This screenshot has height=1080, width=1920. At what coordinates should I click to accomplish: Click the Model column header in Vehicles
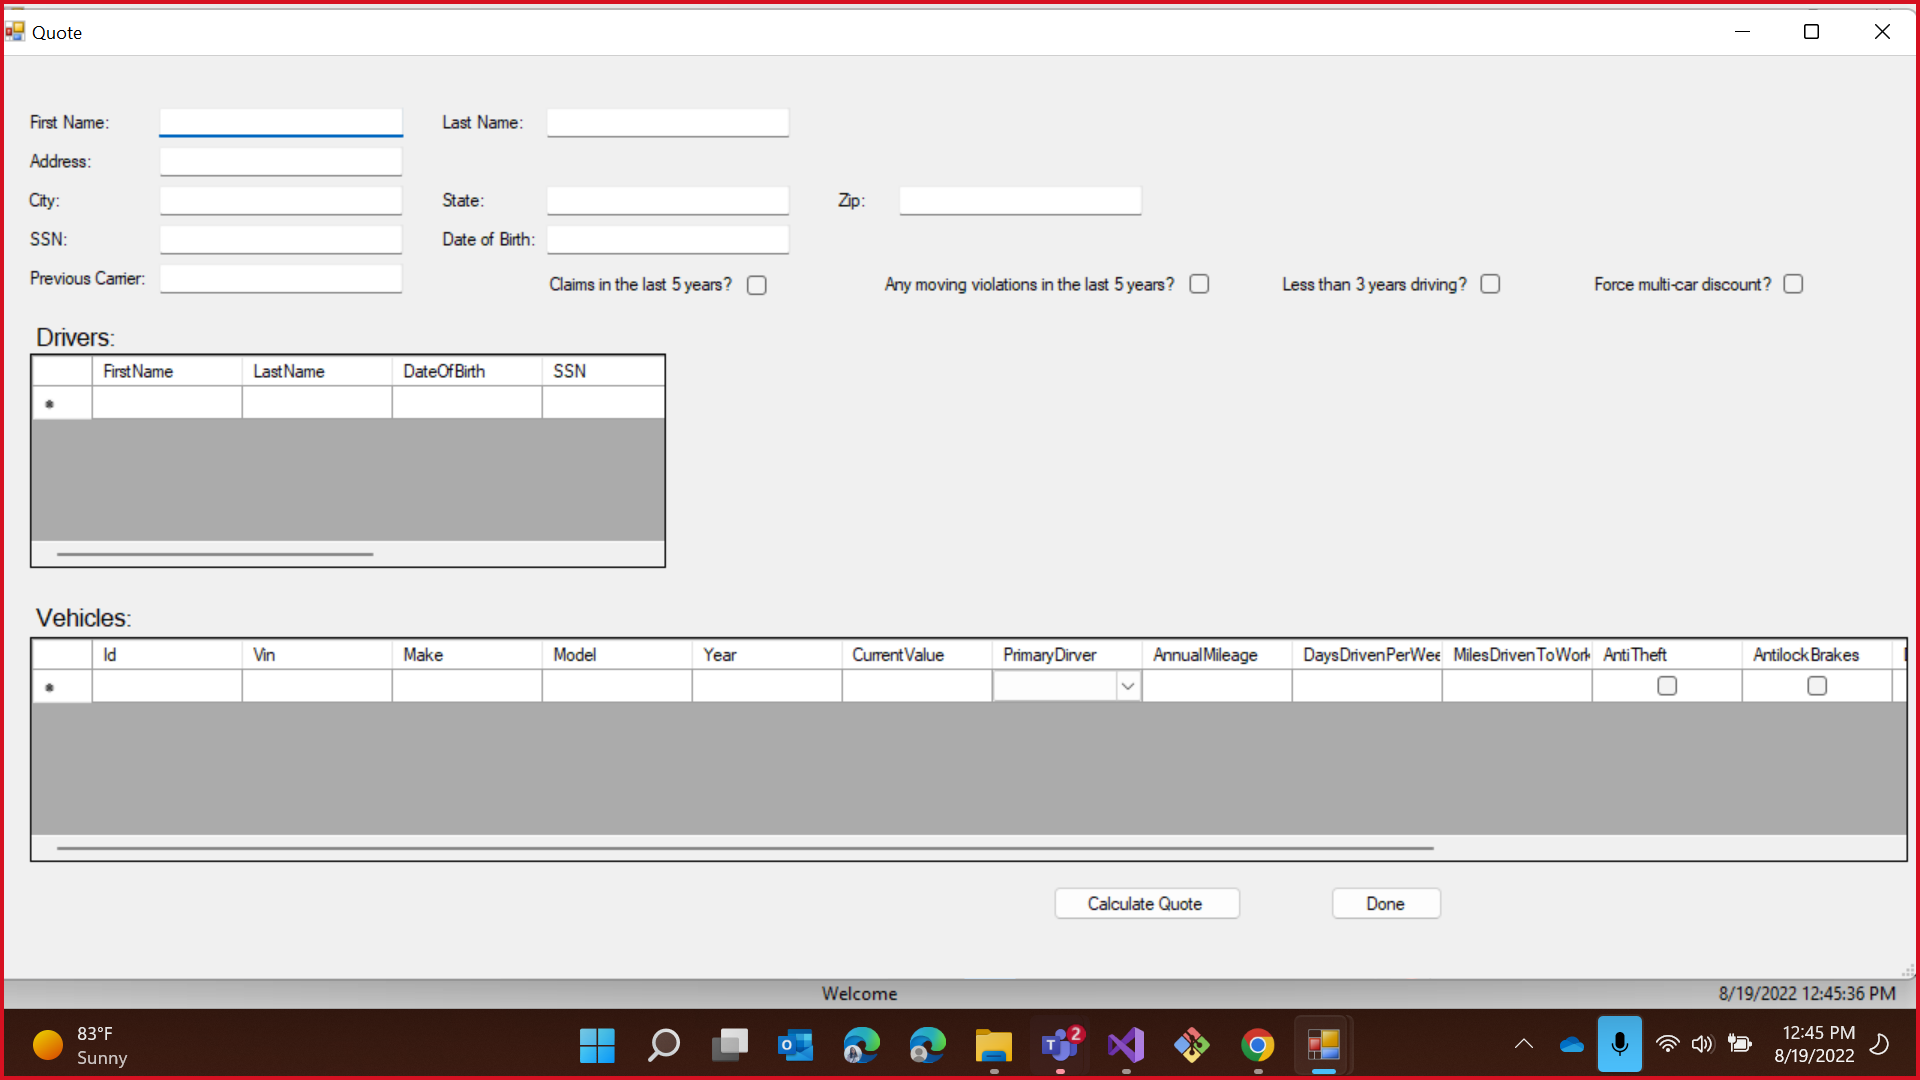pyautogui.click(x=617, y=655)
